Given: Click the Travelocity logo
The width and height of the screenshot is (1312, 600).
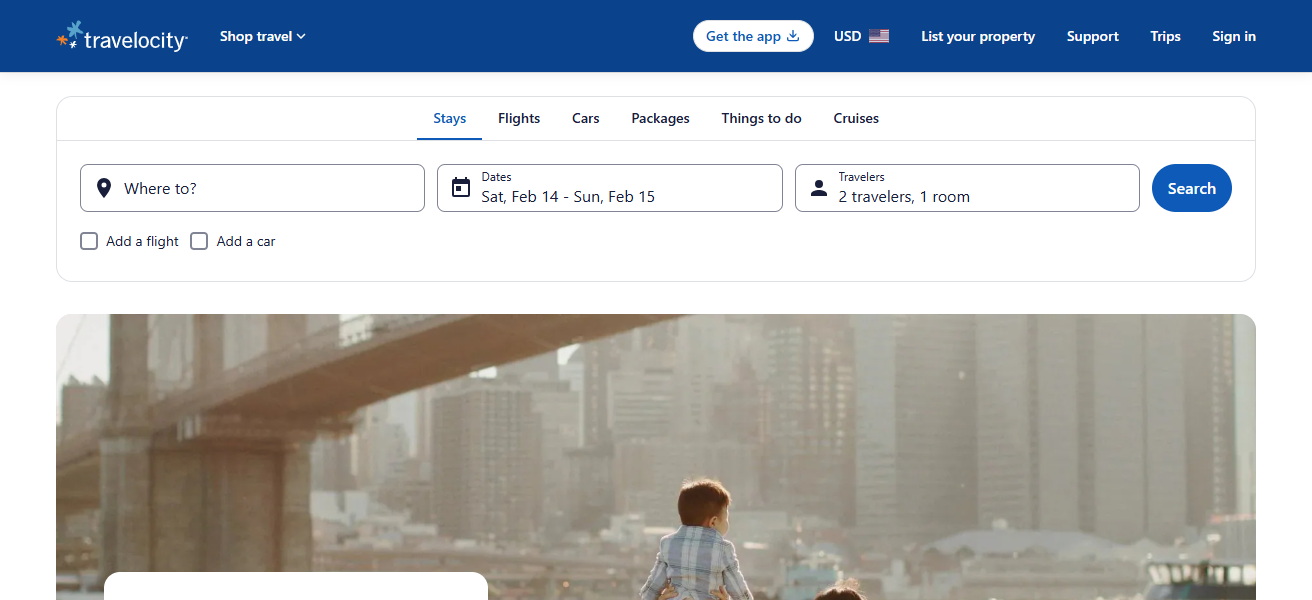Looking at the screenshot, I should 121,36.
